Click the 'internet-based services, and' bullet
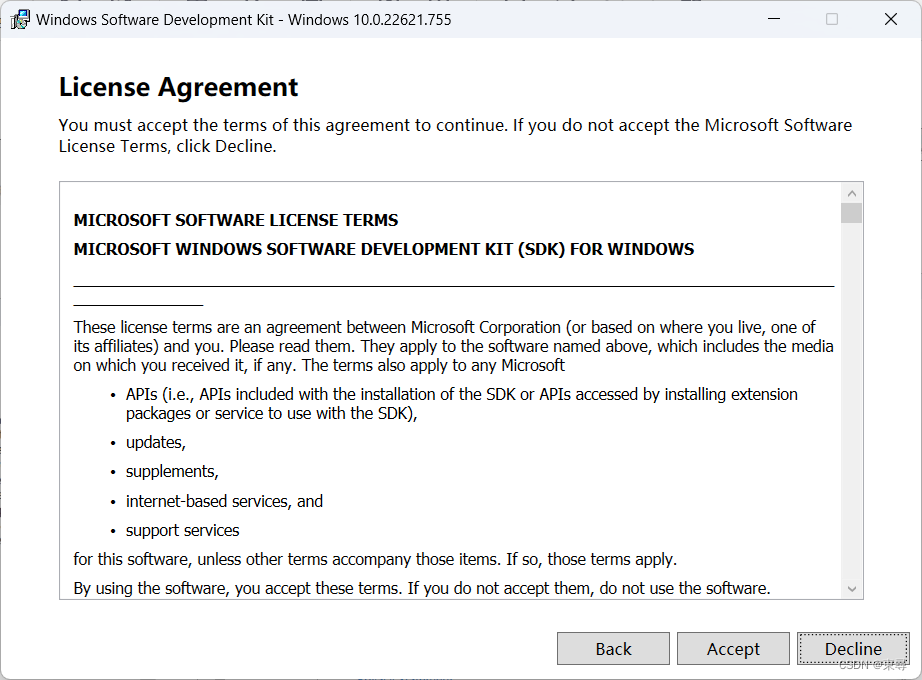Viewport: 922px width, 680px height. [x=224, y=501]
